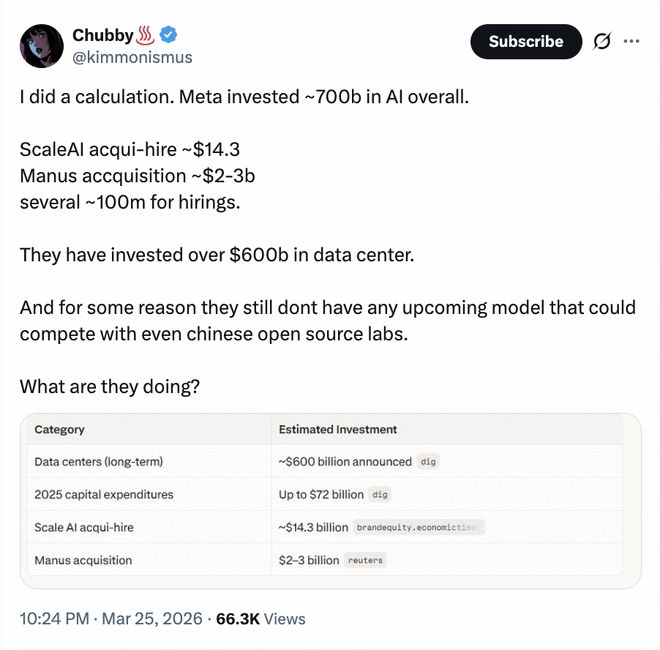Open the brandequity.economictimes source chip
The height and width of the screenshot is (650, 660).
(419, 528)
